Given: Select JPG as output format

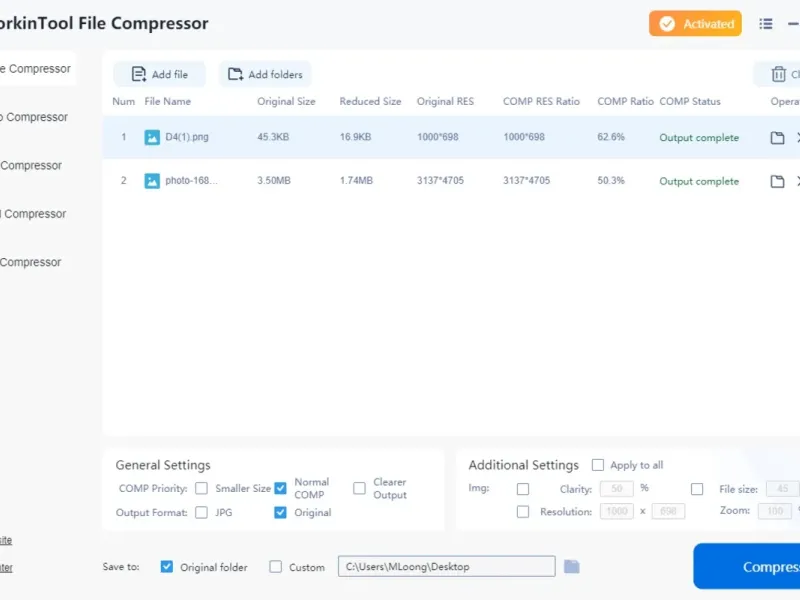Looking at the screenshot, I should (202, 512).
